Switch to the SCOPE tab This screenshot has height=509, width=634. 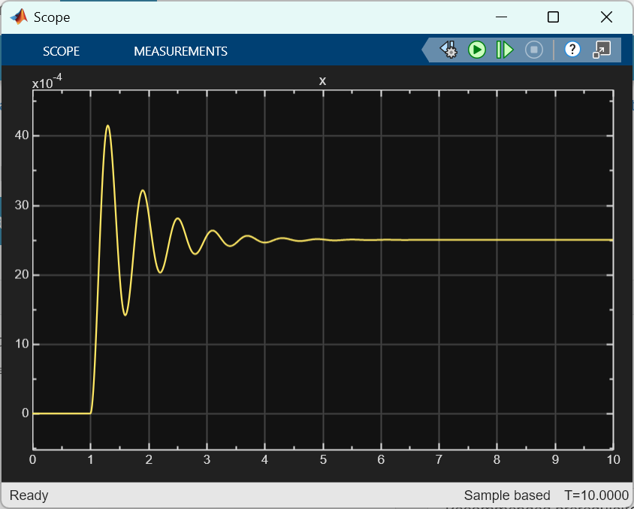pos(61,51)
